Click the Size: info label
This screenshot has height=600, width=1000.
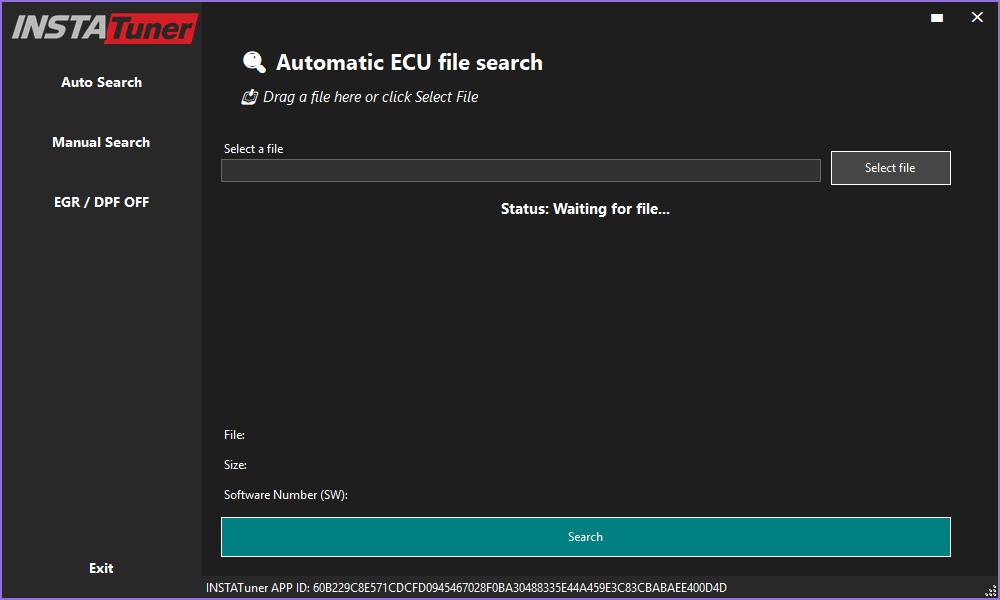[234, 465]
